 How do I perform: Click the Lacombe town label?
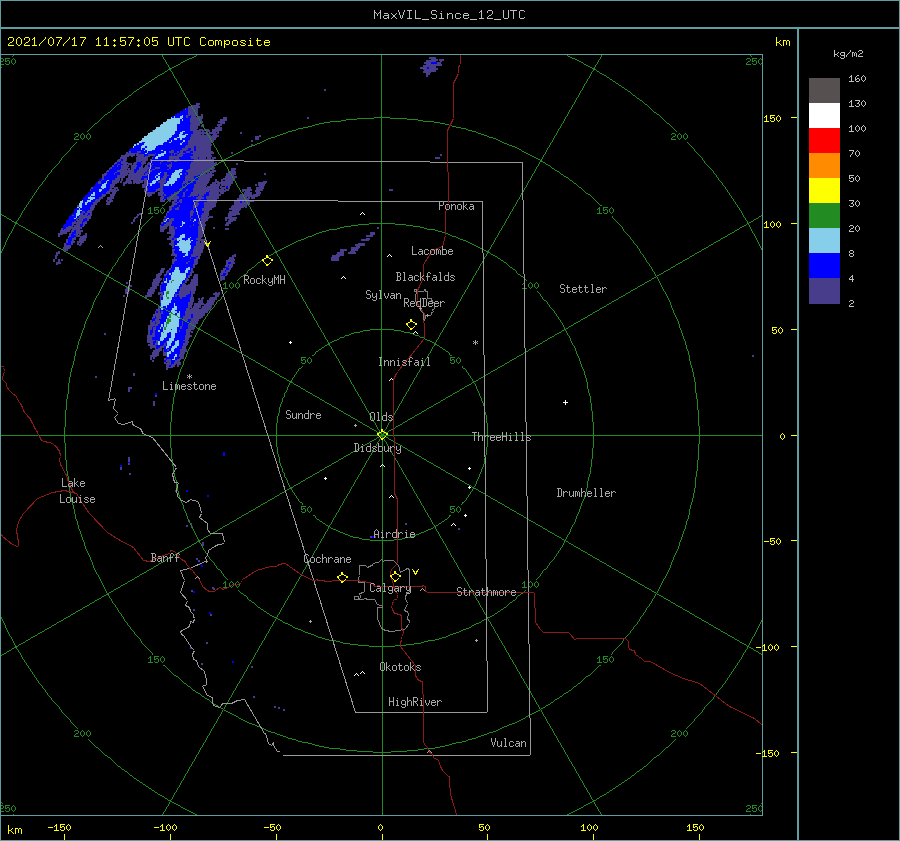[432, 251]
